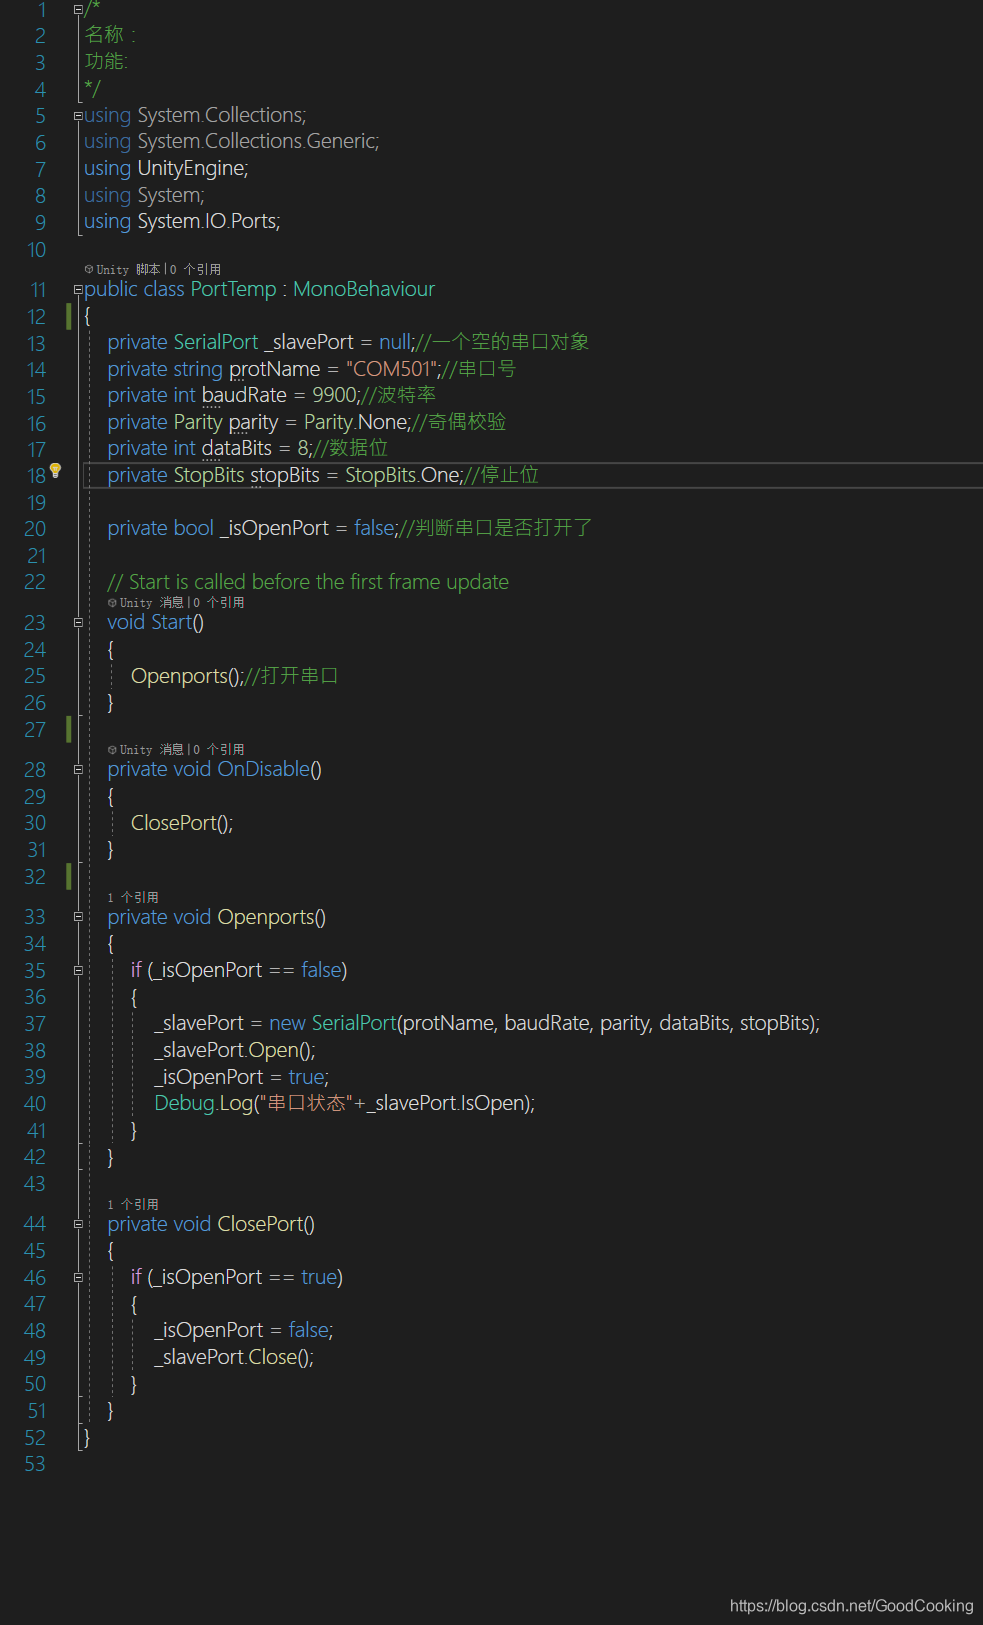Click the Openports() call inside Start
This screenshot has width=983, height=1625.
[x=187, y=676]
